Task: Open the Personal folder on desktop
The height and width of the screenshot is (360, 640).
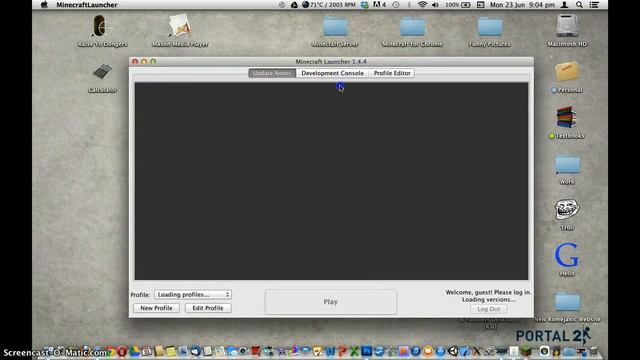Action: click(567, 72)
